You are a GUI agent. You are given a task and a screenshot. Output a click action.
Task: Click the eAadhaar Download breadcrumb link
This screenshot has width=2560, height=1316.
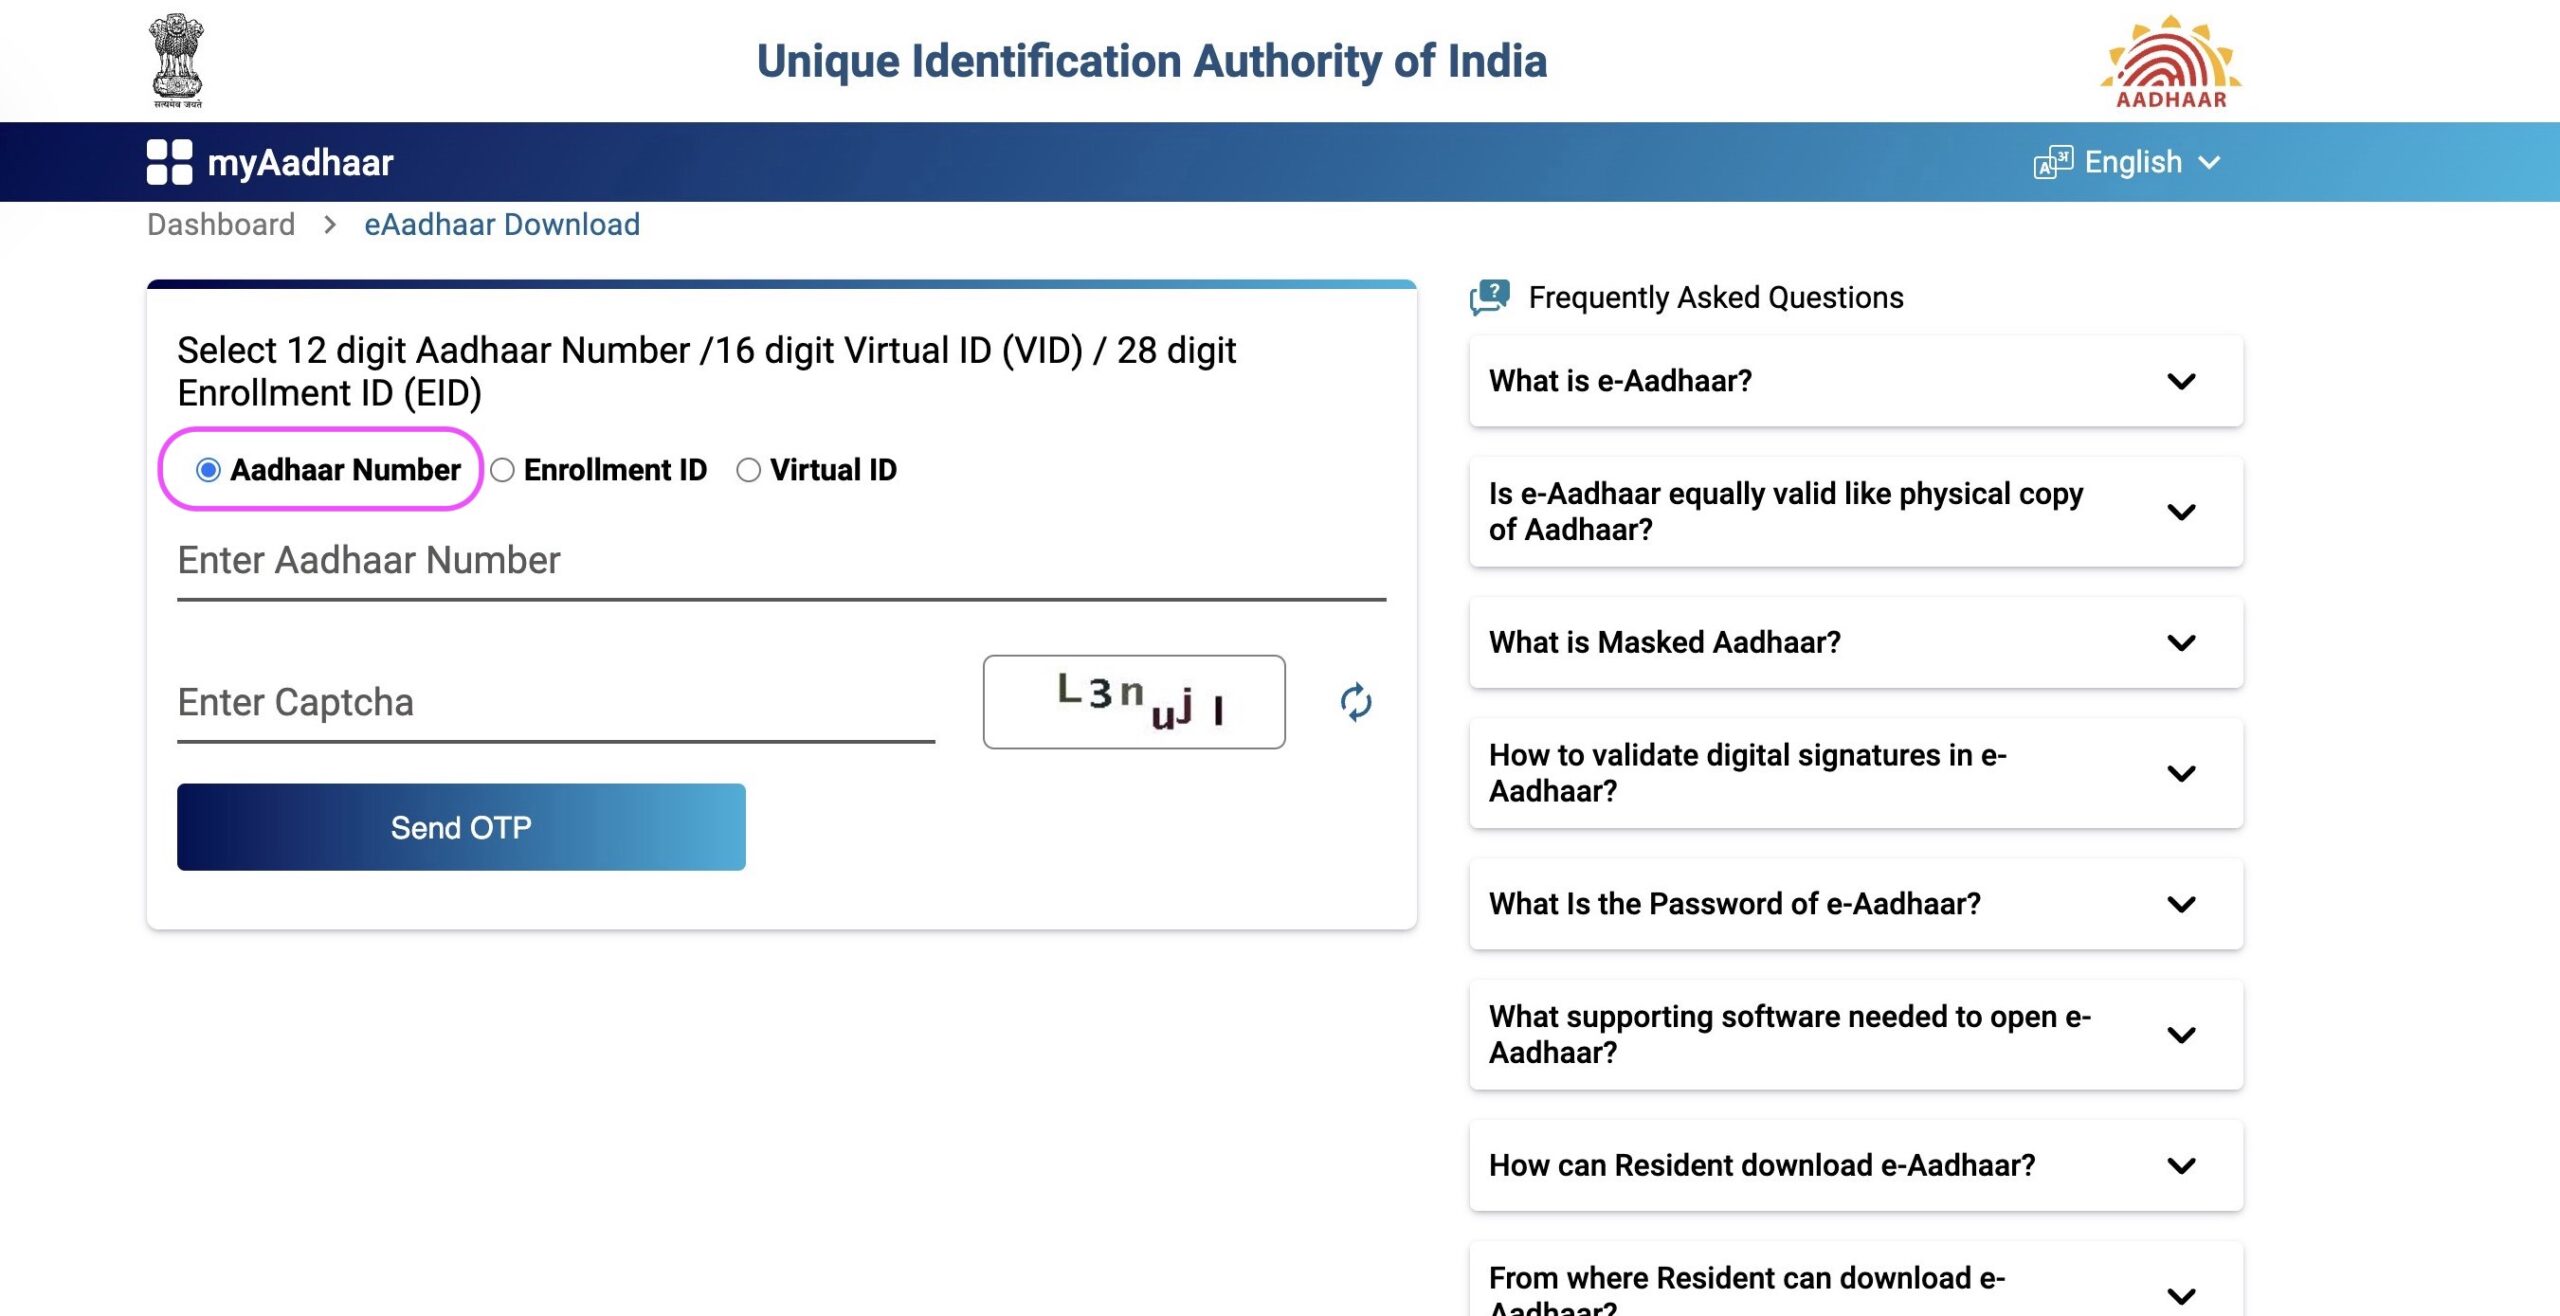502,222
